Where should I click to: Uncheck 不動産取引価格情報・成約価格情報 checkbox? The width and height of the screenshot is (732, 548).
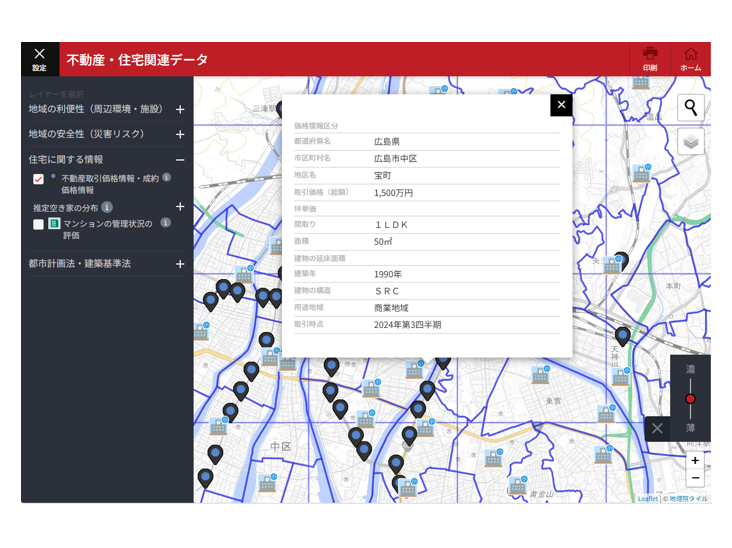click(x=39, y=179)
